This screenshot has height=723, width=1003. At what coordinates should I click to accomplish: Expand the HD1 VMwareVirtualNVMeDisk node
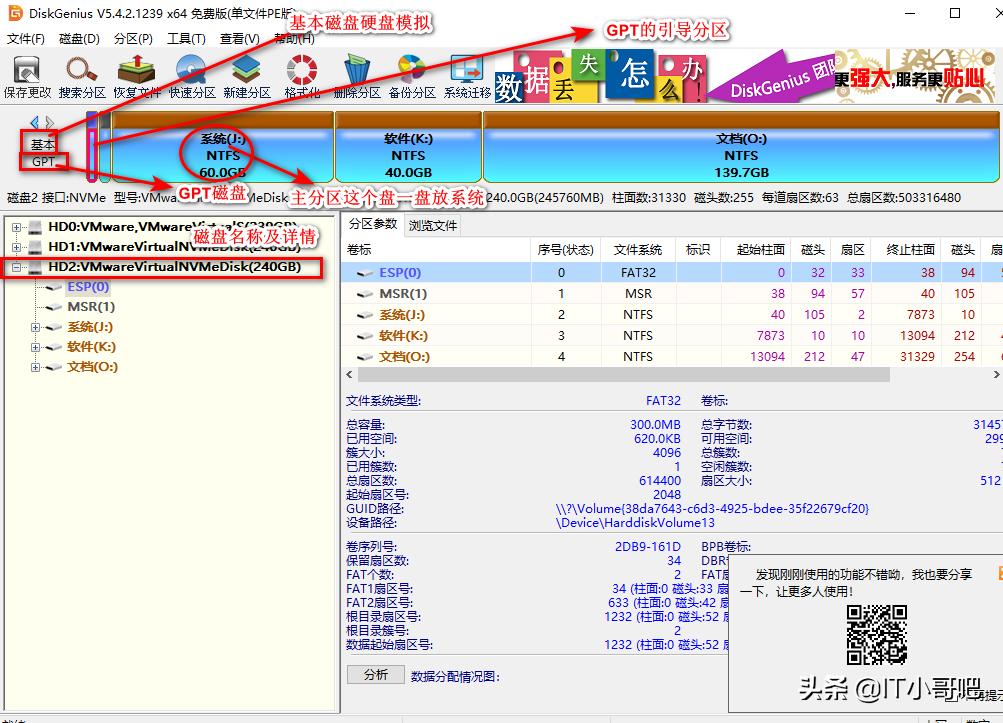[x=16, y=248]
